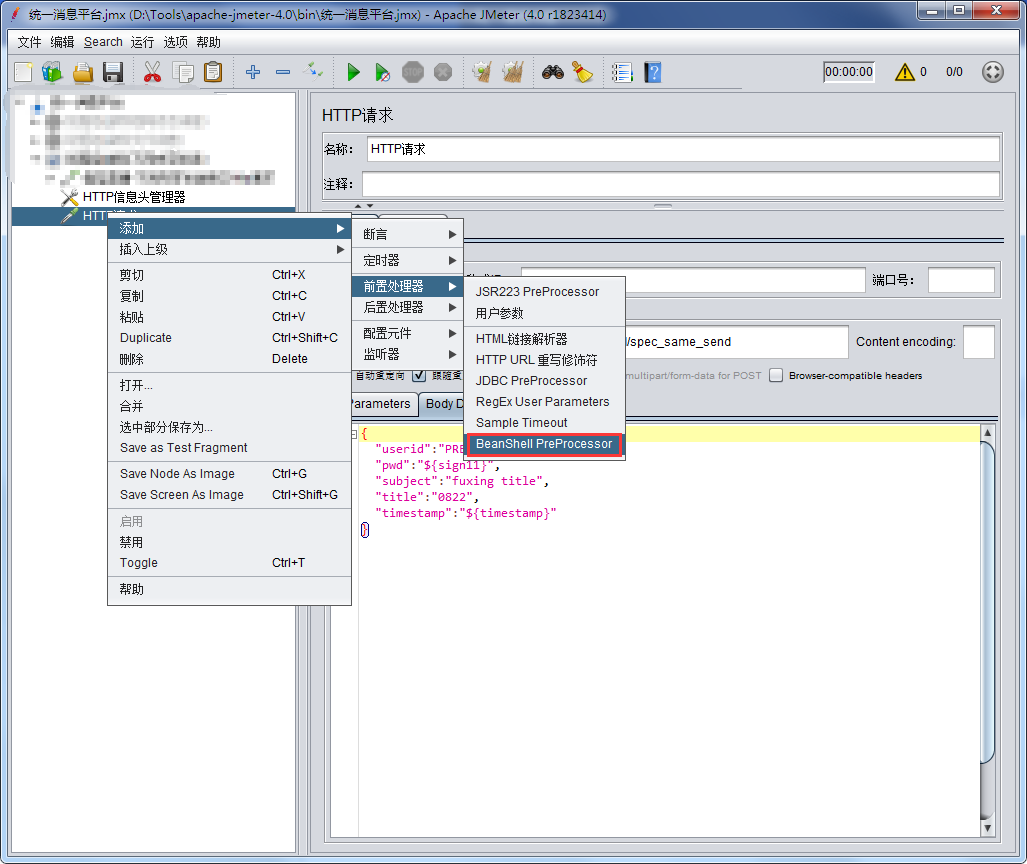The width and height of the screenshot is (1027, 864).
Task: Click the Clear results broom icon
Action: [482, 72]
